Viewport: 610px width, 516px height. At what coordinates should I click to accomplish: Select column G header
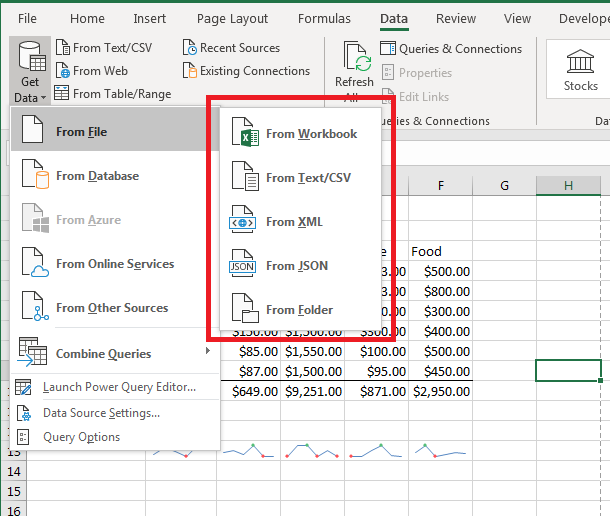505,186
